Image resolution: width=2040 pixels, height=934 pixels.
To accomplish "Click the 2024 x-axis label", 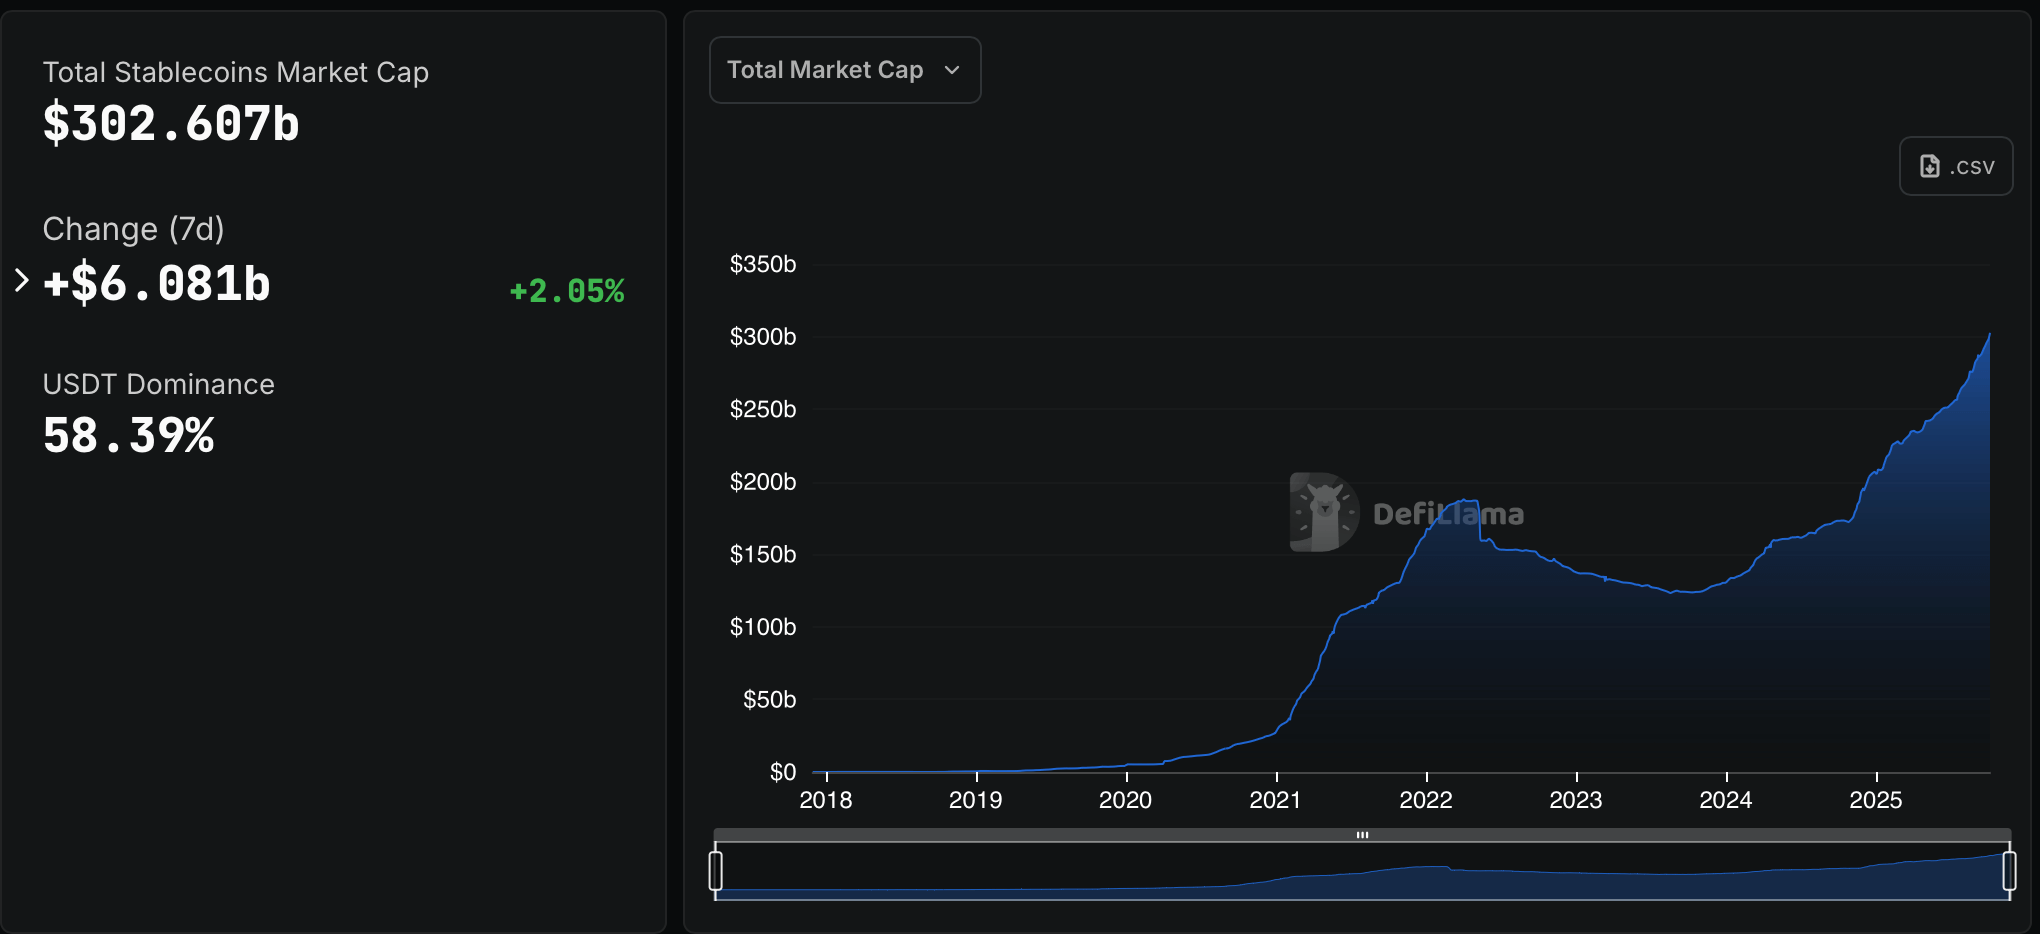I will tap(1726, 800).
